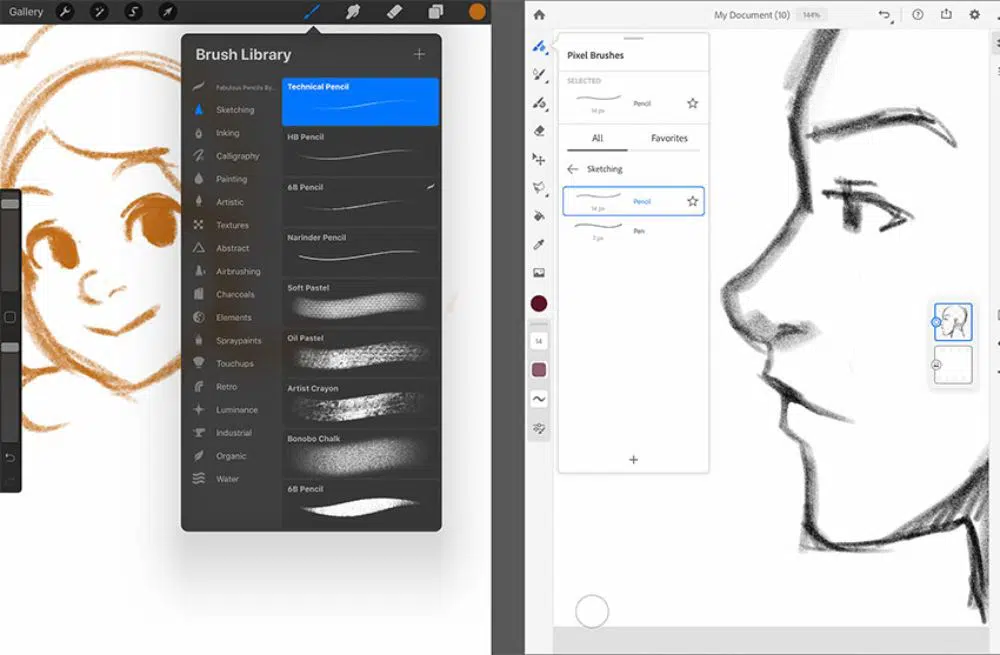Select the Smudge tool in Procreate
The height and width of the screenshot is (655, 1000).
[x=352, y=12]
